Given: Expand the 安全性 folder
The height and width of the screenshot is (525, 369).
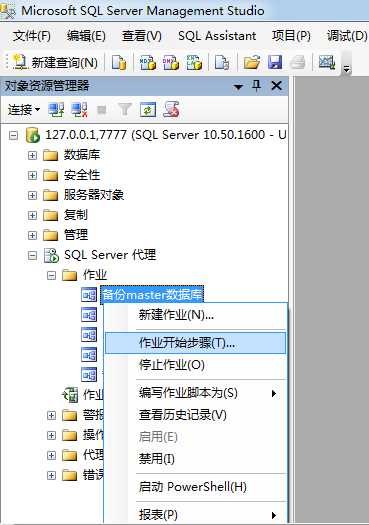Looking at the screenshot, I should tap(32, 175).
